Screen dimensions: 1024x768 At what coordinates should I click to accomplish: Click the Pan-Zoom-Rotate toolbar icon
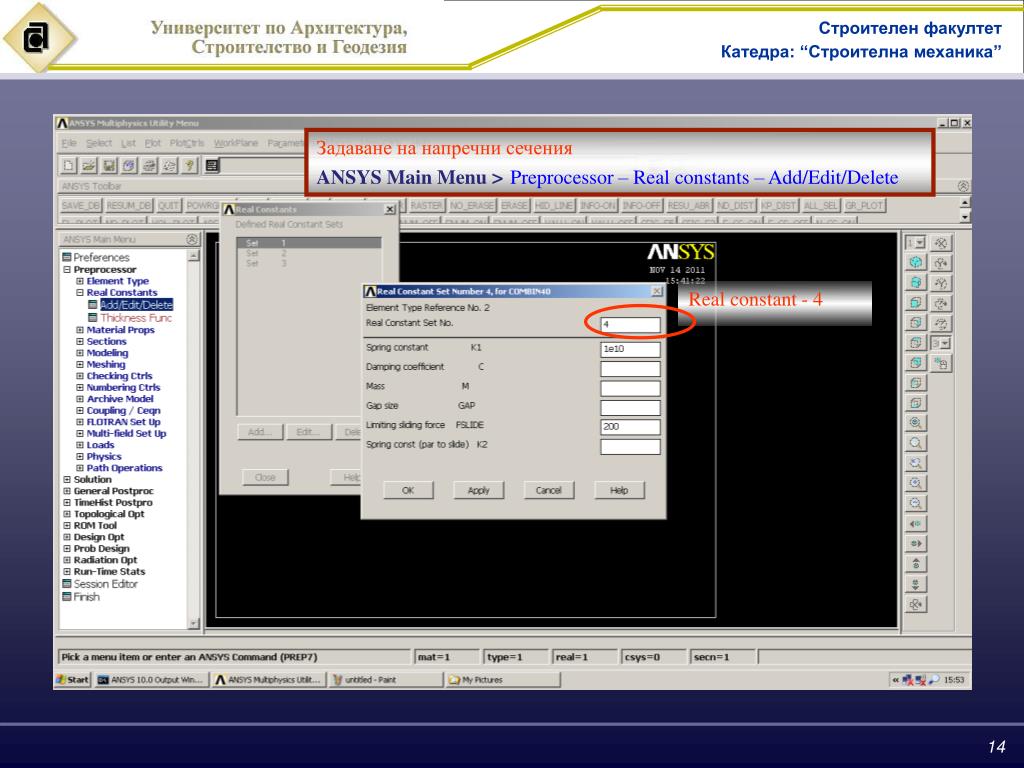[129, 166]
